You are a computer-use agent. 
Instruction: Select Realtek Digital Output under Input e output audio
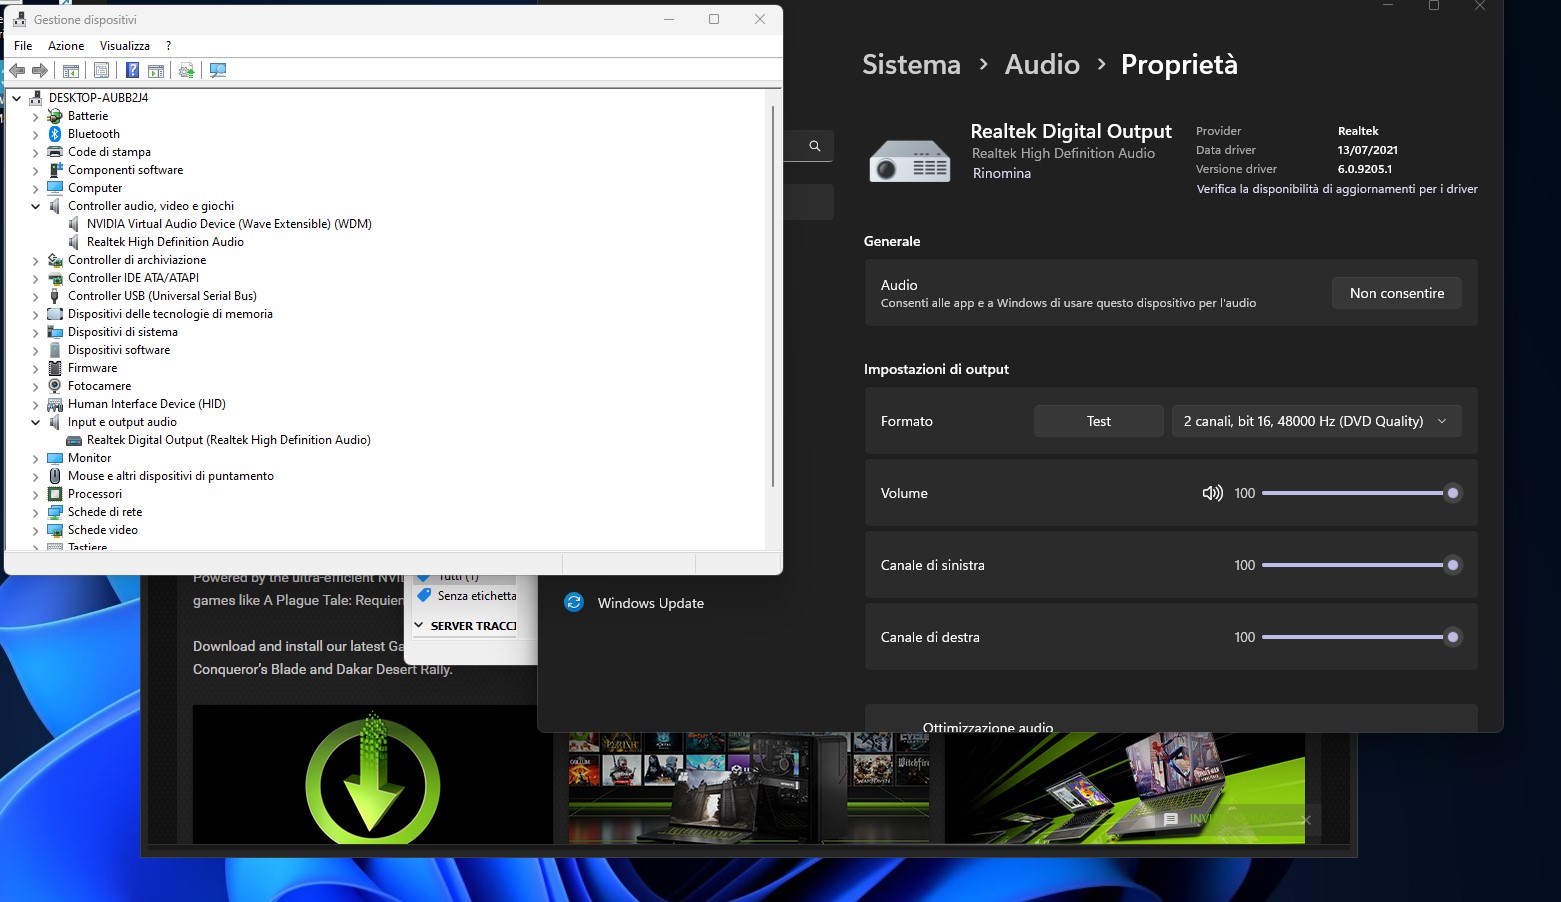point(229,439)
